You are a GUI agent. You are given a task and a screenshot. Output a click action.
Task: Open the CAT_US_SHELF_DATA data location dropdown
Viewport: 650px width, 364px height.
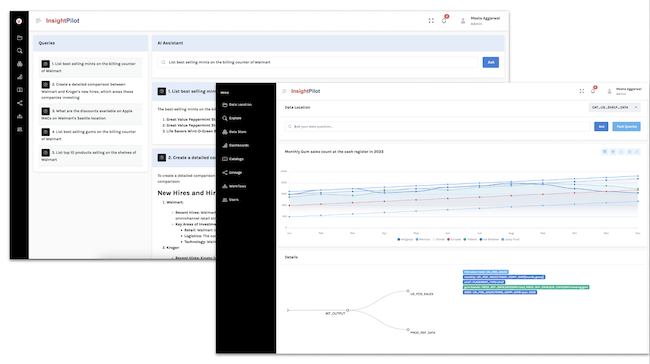[614, 107]
